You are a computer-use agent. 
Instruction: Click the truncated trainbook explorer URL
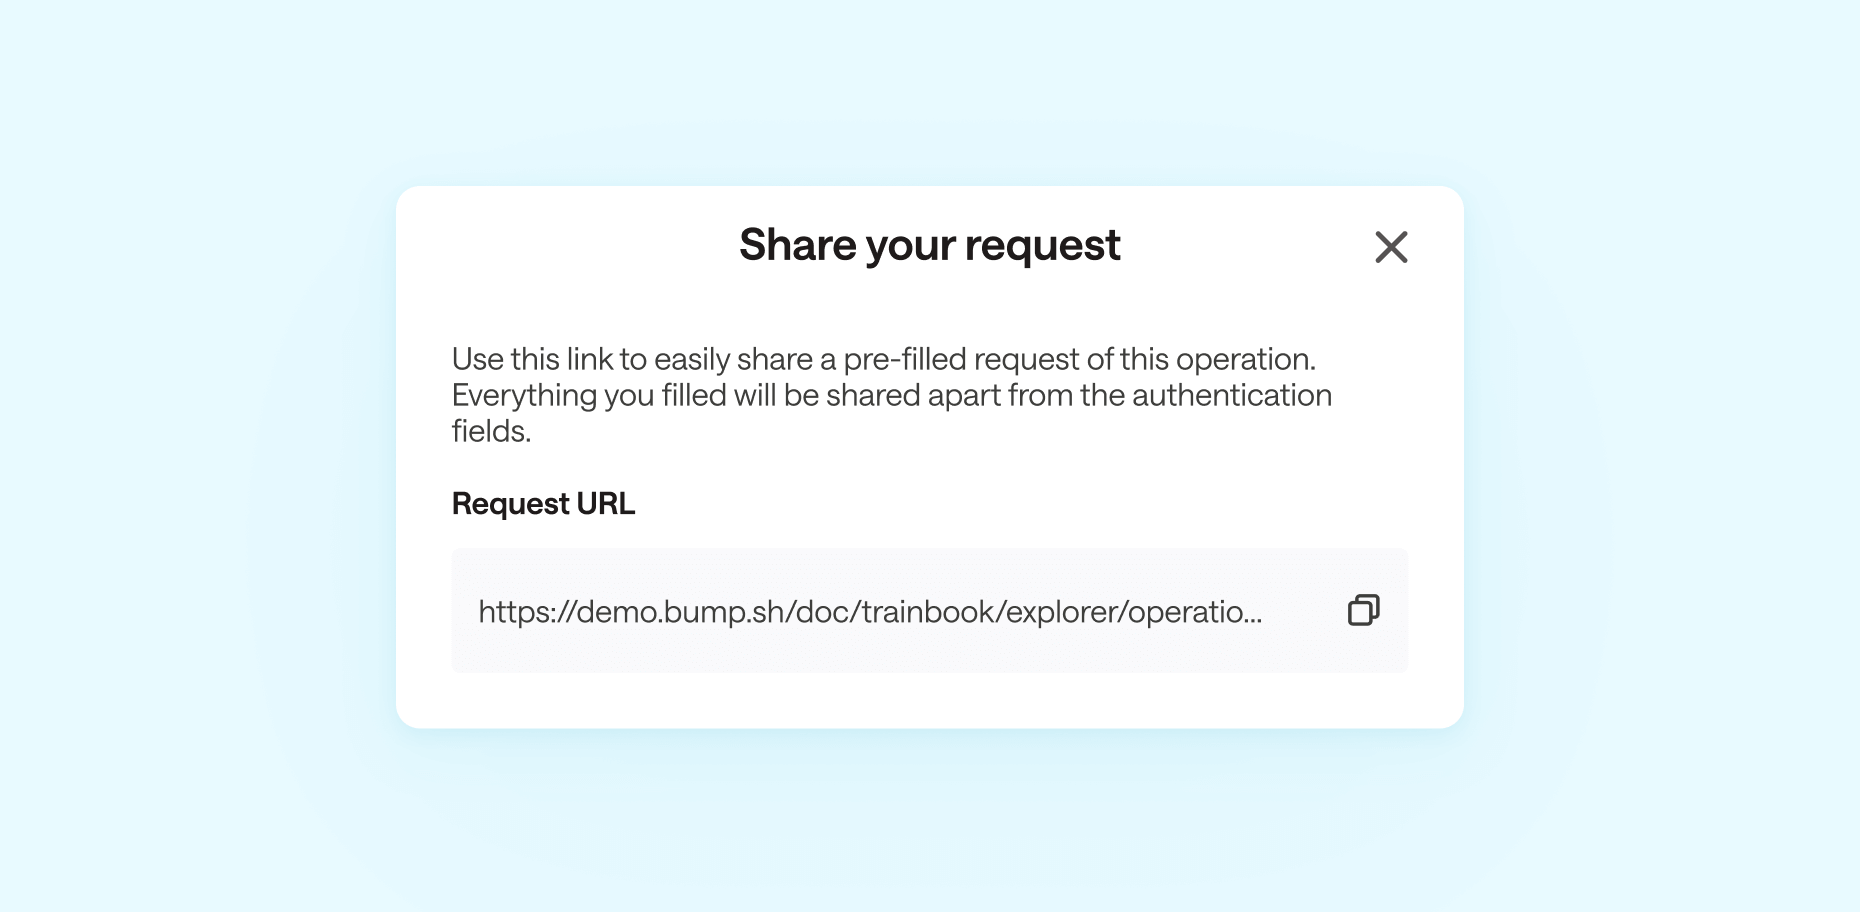click(870, 612)
